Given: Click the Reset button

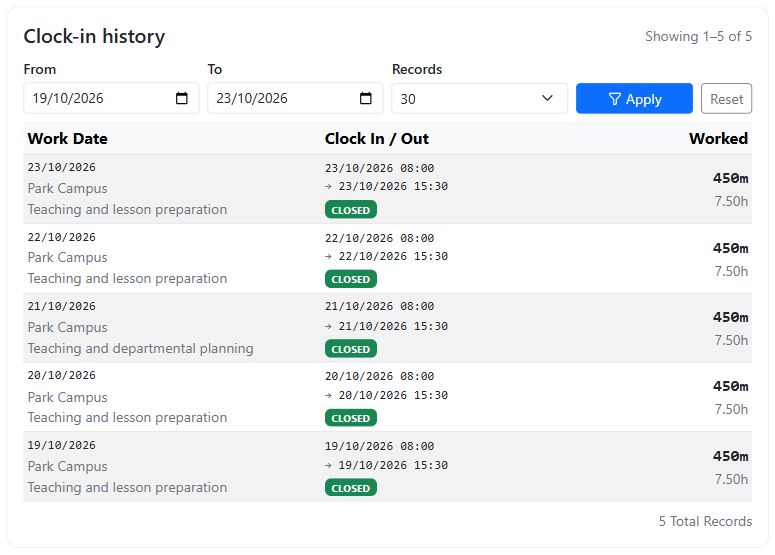Looking at the screenshot, I should (x=726, y=98).
